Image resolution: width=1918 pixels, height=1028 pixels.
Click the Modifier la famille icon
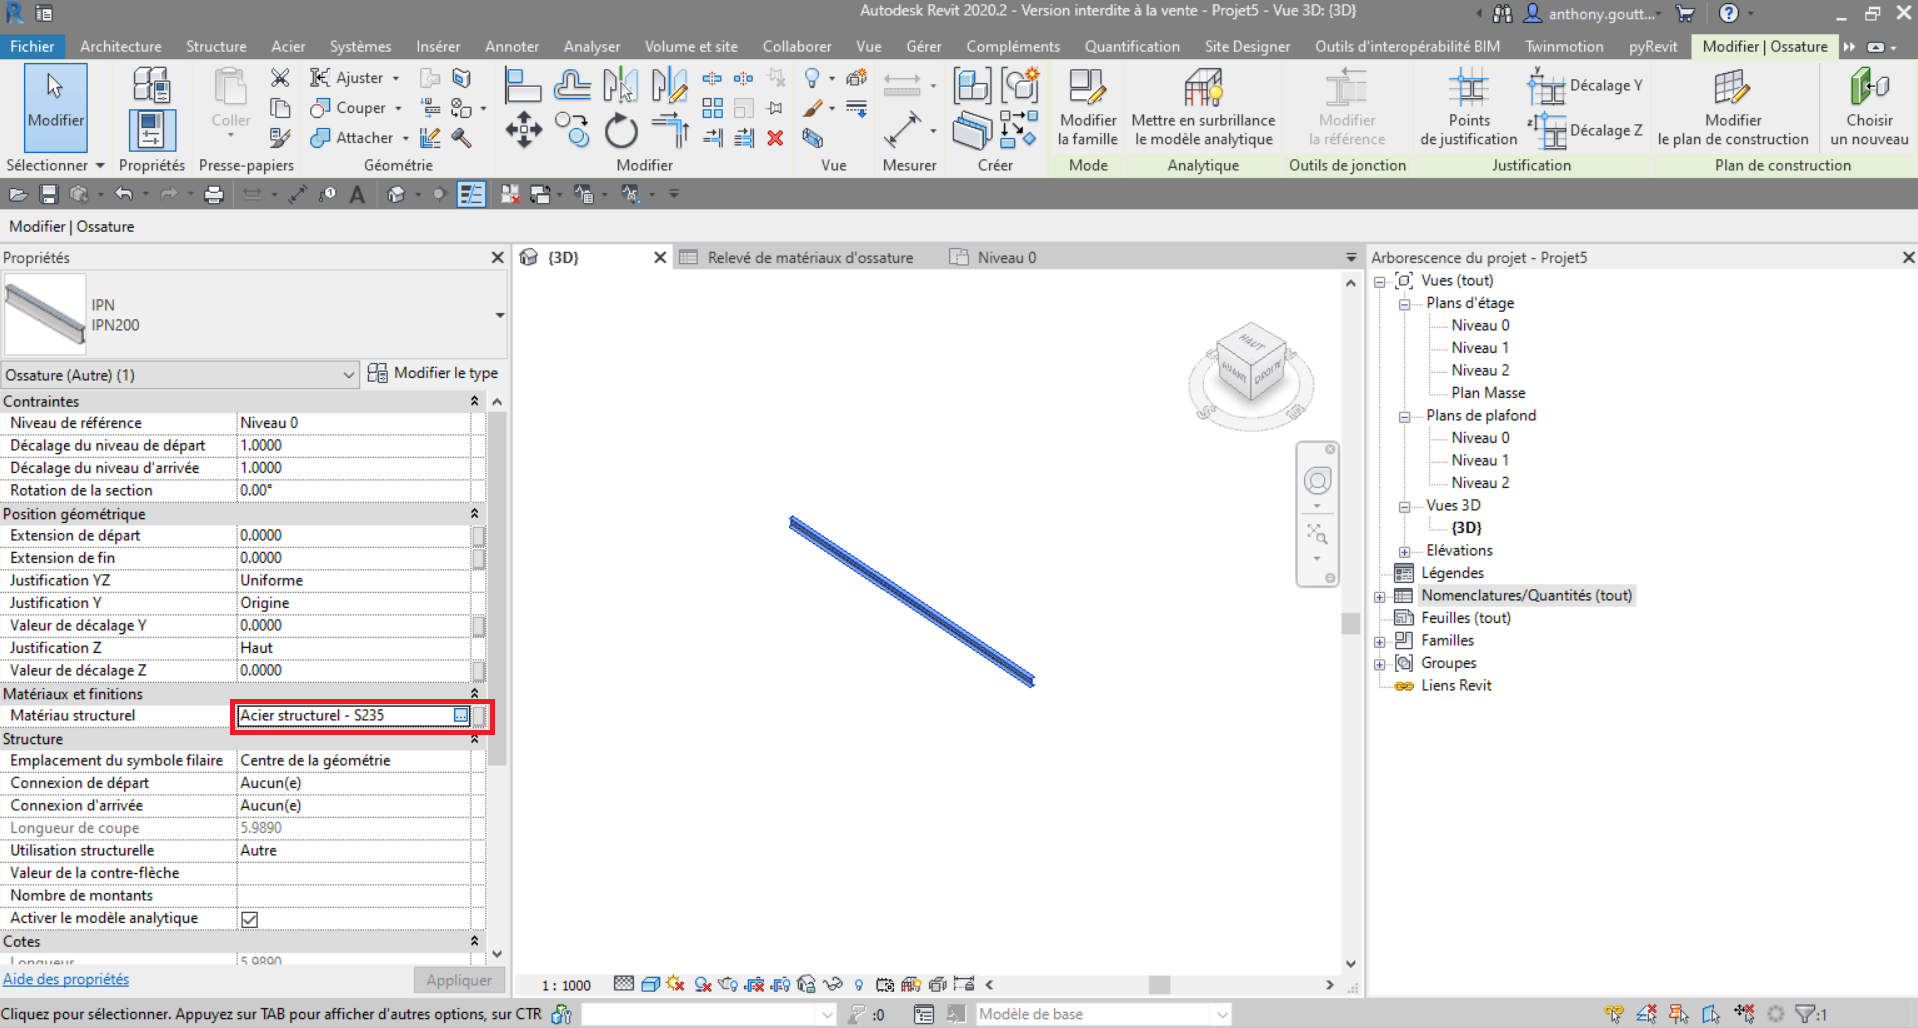click(x=1087, y=90)
